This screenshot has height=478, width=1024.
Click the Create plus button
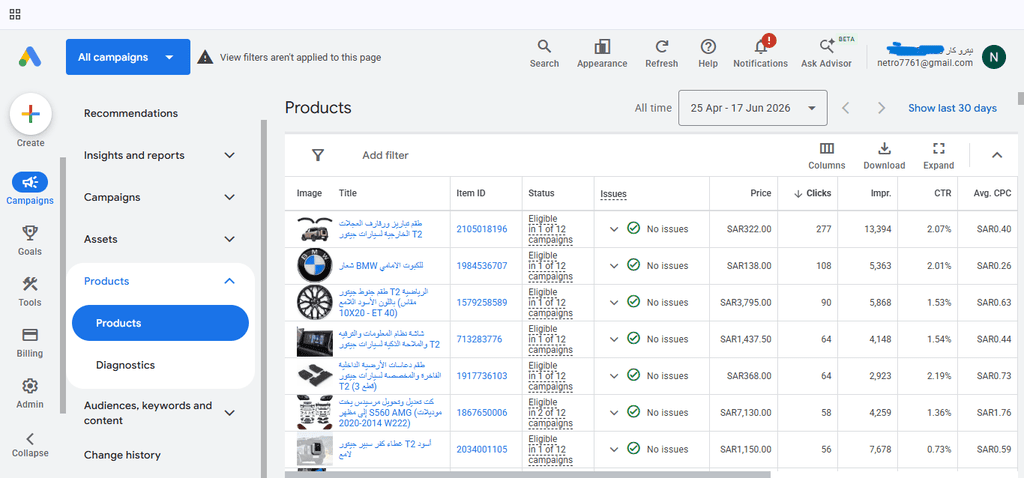pos(31,114)
